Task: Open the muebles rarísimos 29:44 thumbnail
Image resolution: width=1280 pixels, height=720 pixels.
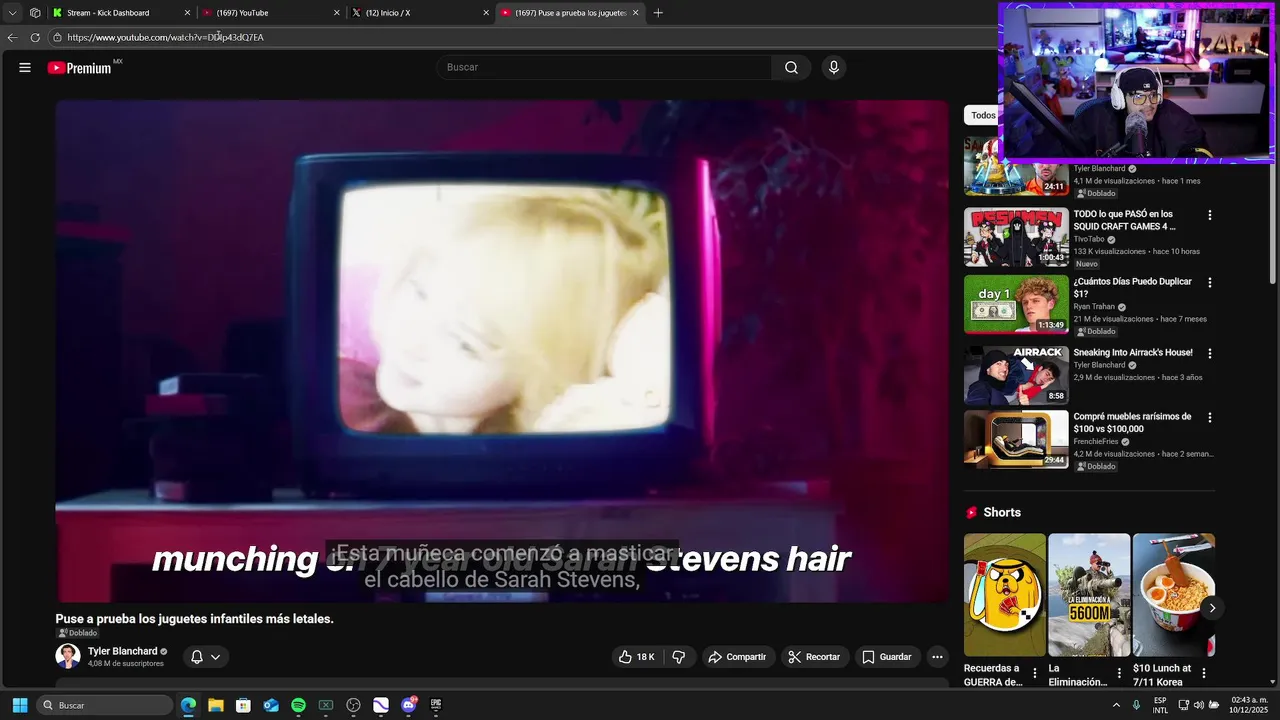Action: (1016, 439)
